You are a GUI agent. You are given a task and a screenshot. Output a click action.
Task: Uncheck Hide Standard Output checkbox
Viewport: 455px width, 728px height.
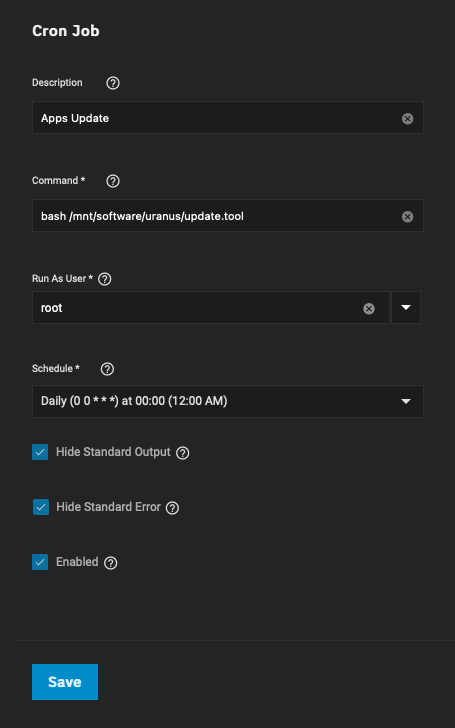[x=40, y=452]
